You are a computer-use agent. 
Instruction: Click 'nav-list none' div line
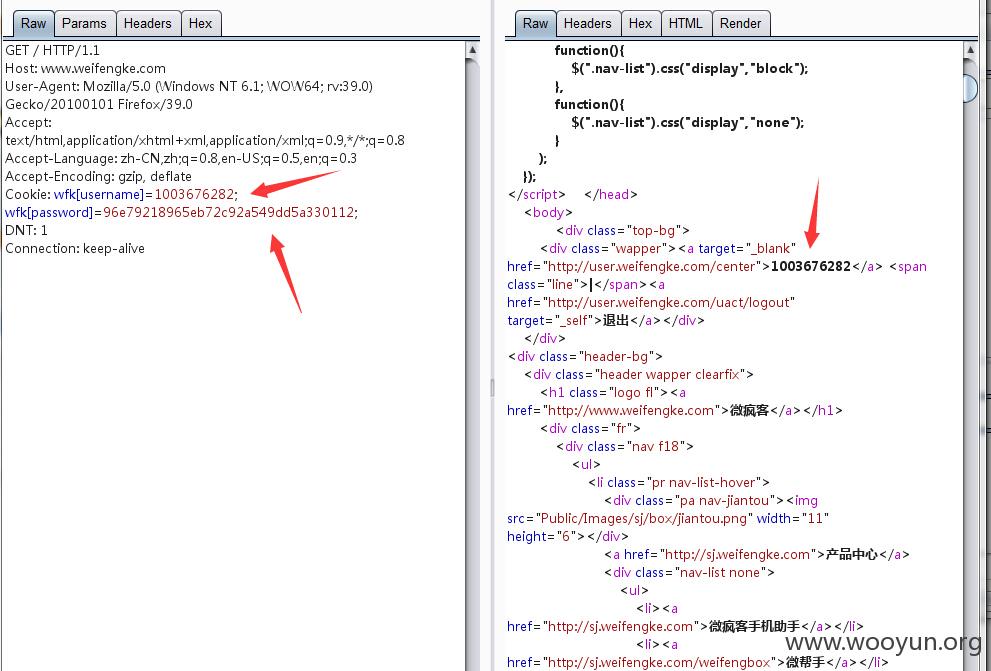[690, 572]
